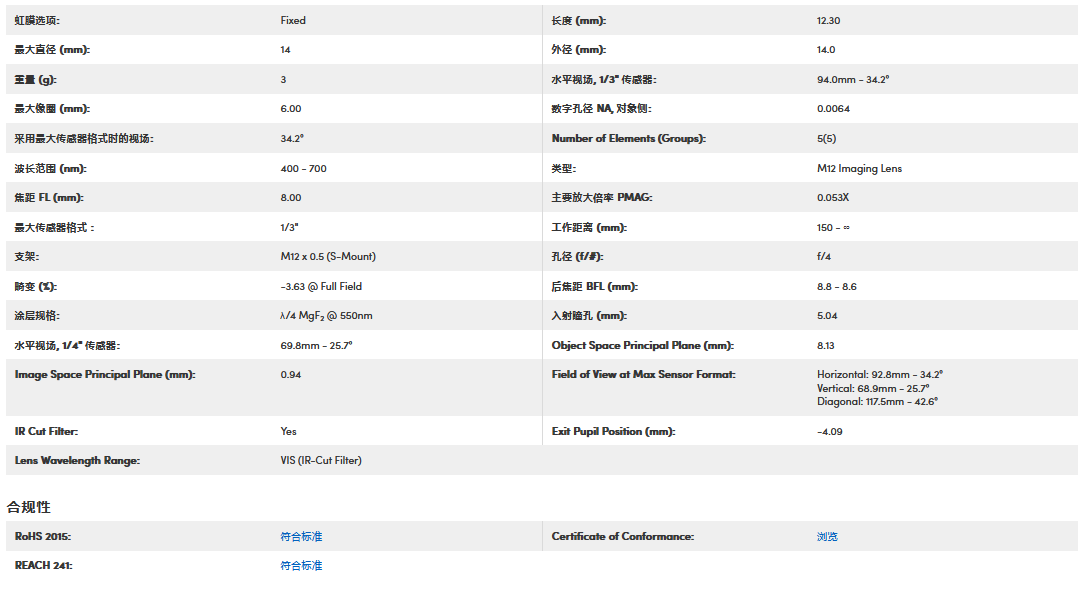Click the Number of Elements (Groups) label
1090x602 pixels.
click(x=628, y=139)
